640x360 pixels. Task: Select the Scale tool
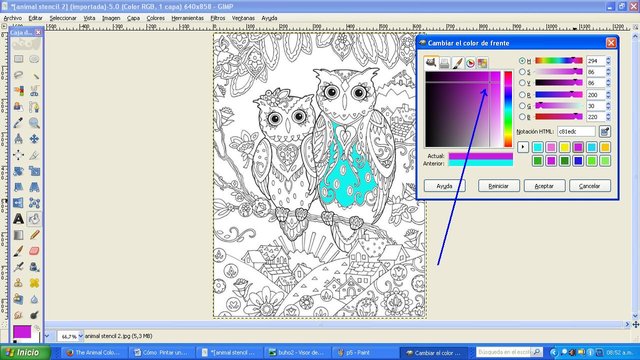coord(34,171)
